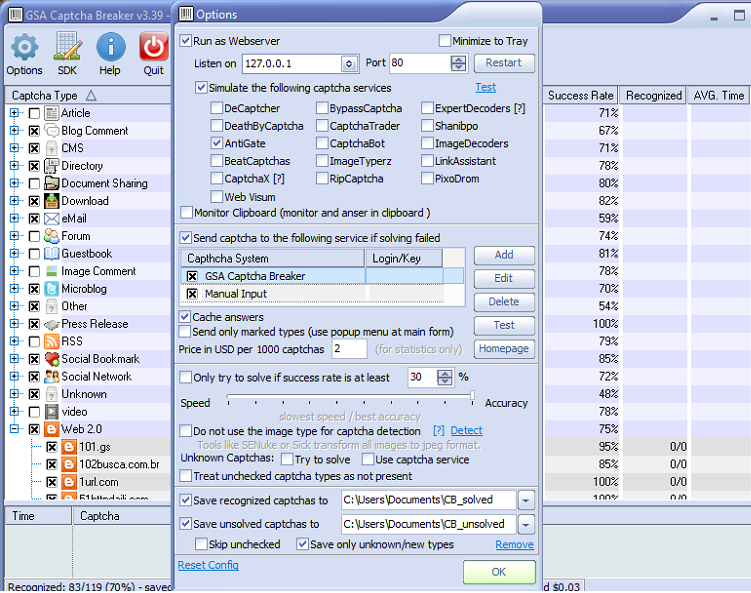This screenshot has width=751, height=593.
Task: Open Options gear icon in main toolbar
Action: point(24,47)
